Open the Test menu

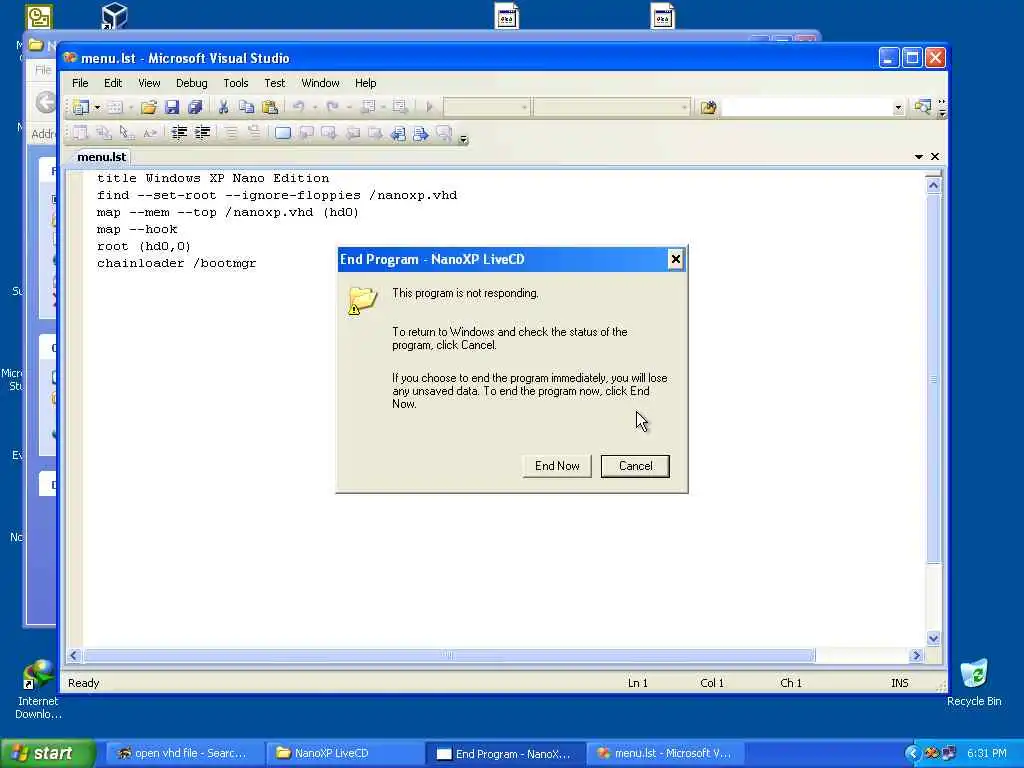(274, 83)
